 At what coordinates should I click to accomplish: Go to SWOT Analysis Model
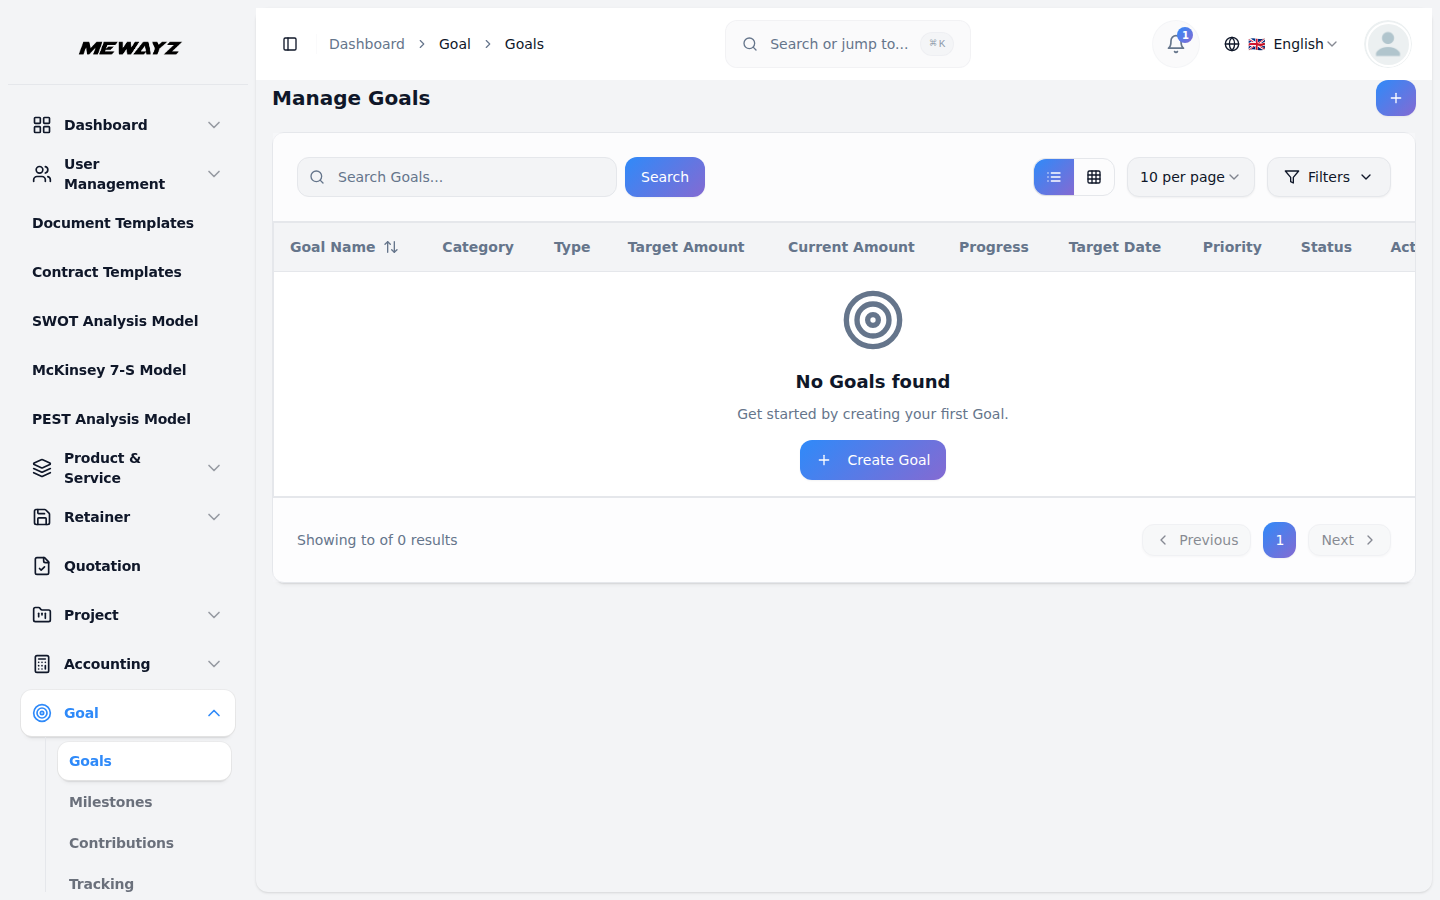point(115,321)
